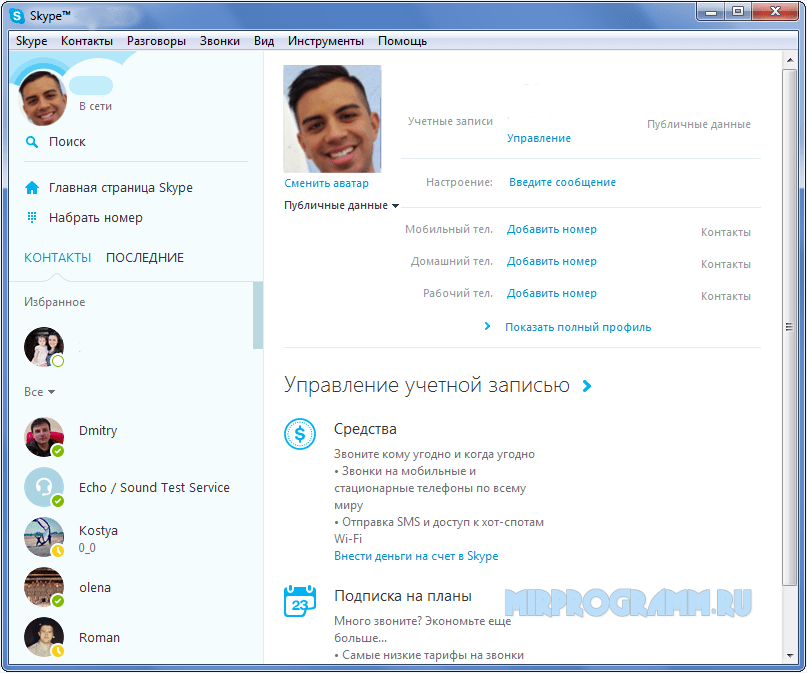807x673 pixels.
Task: Open the Звонки menu
Action: [220, 41]
